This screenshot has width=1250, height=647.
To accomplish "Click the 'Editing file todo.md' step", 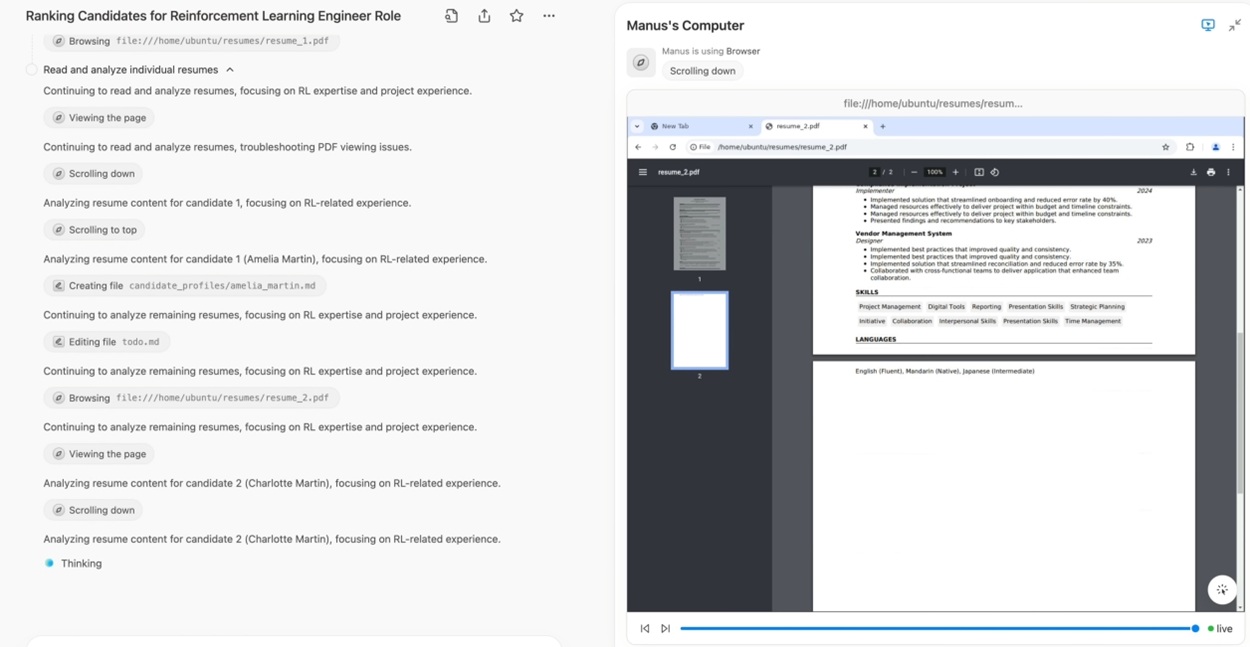I will (106, 342).
